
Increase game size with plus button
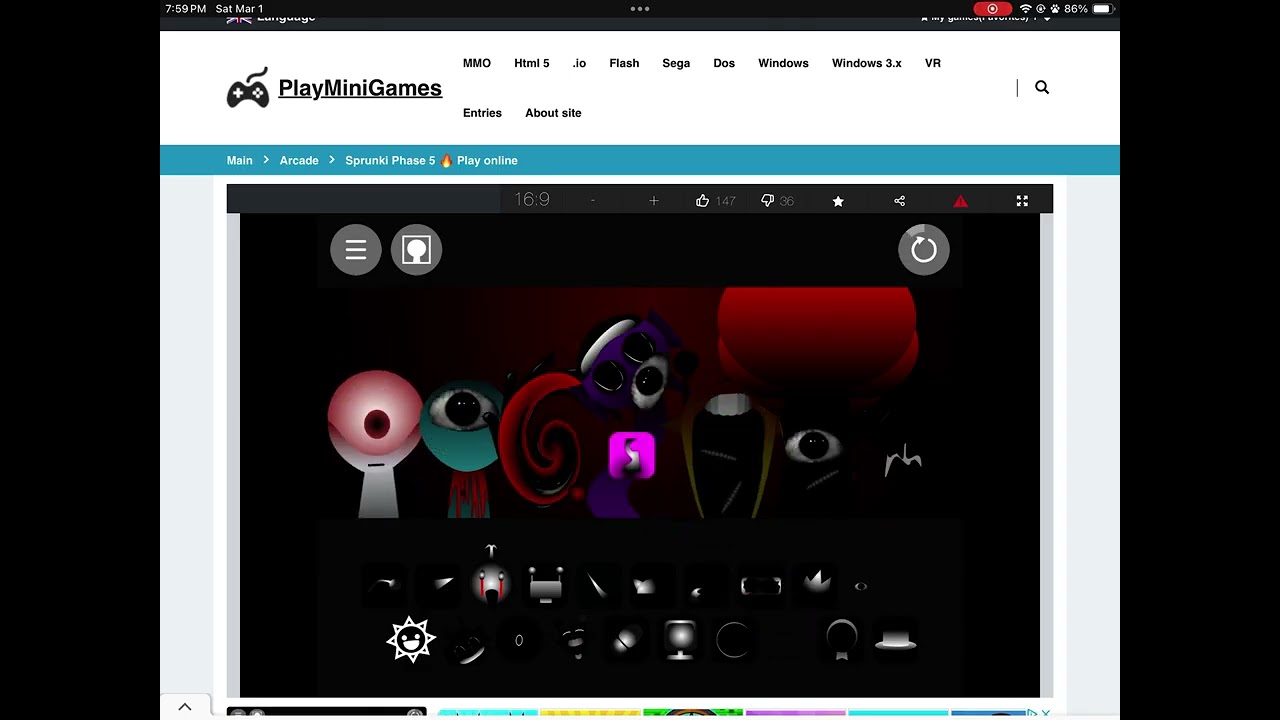[654, 201]
